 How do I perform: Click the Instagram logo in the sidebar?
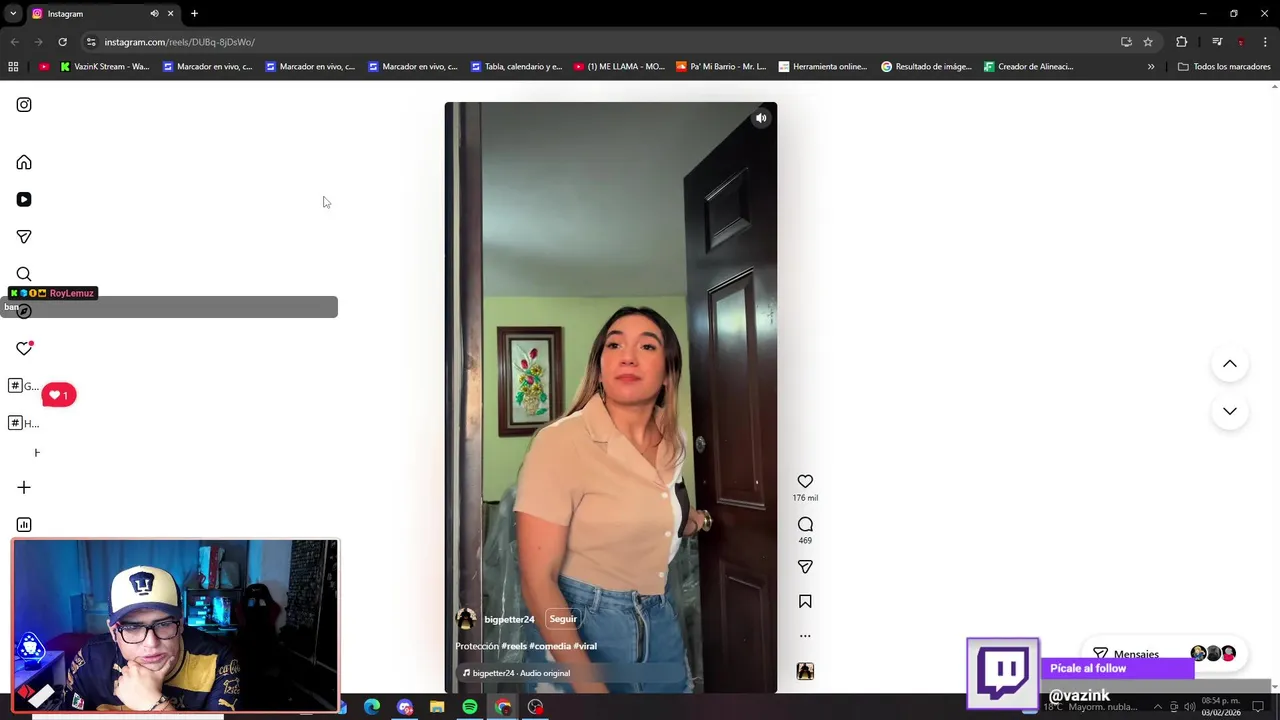[24, 105]
